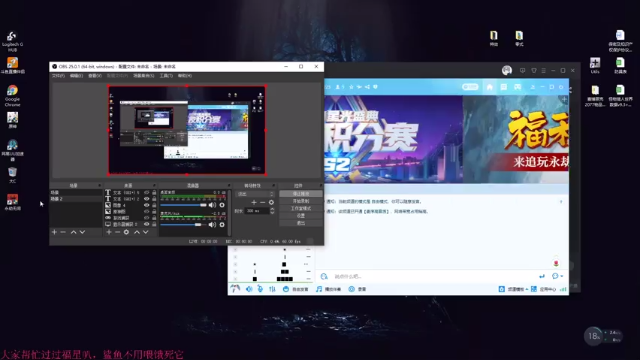This screenshot has height=360, width=640.
Task: Click the user avatar in the YY title bar
Action: coord(507,70)
